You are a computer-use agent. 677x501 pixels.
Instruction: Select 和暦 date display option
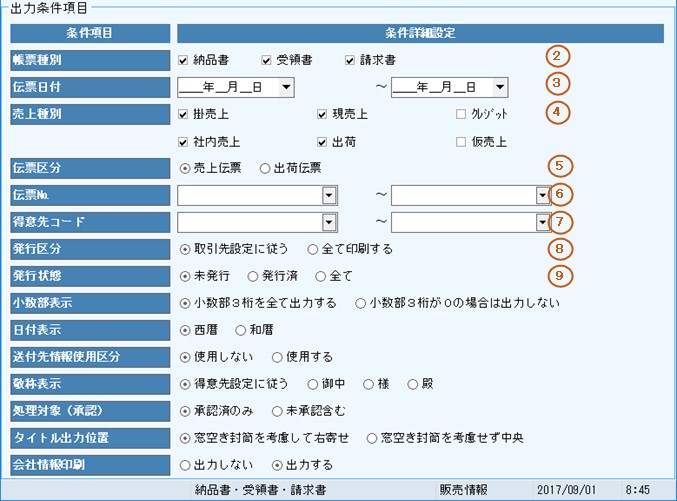[x=241, y=329]
